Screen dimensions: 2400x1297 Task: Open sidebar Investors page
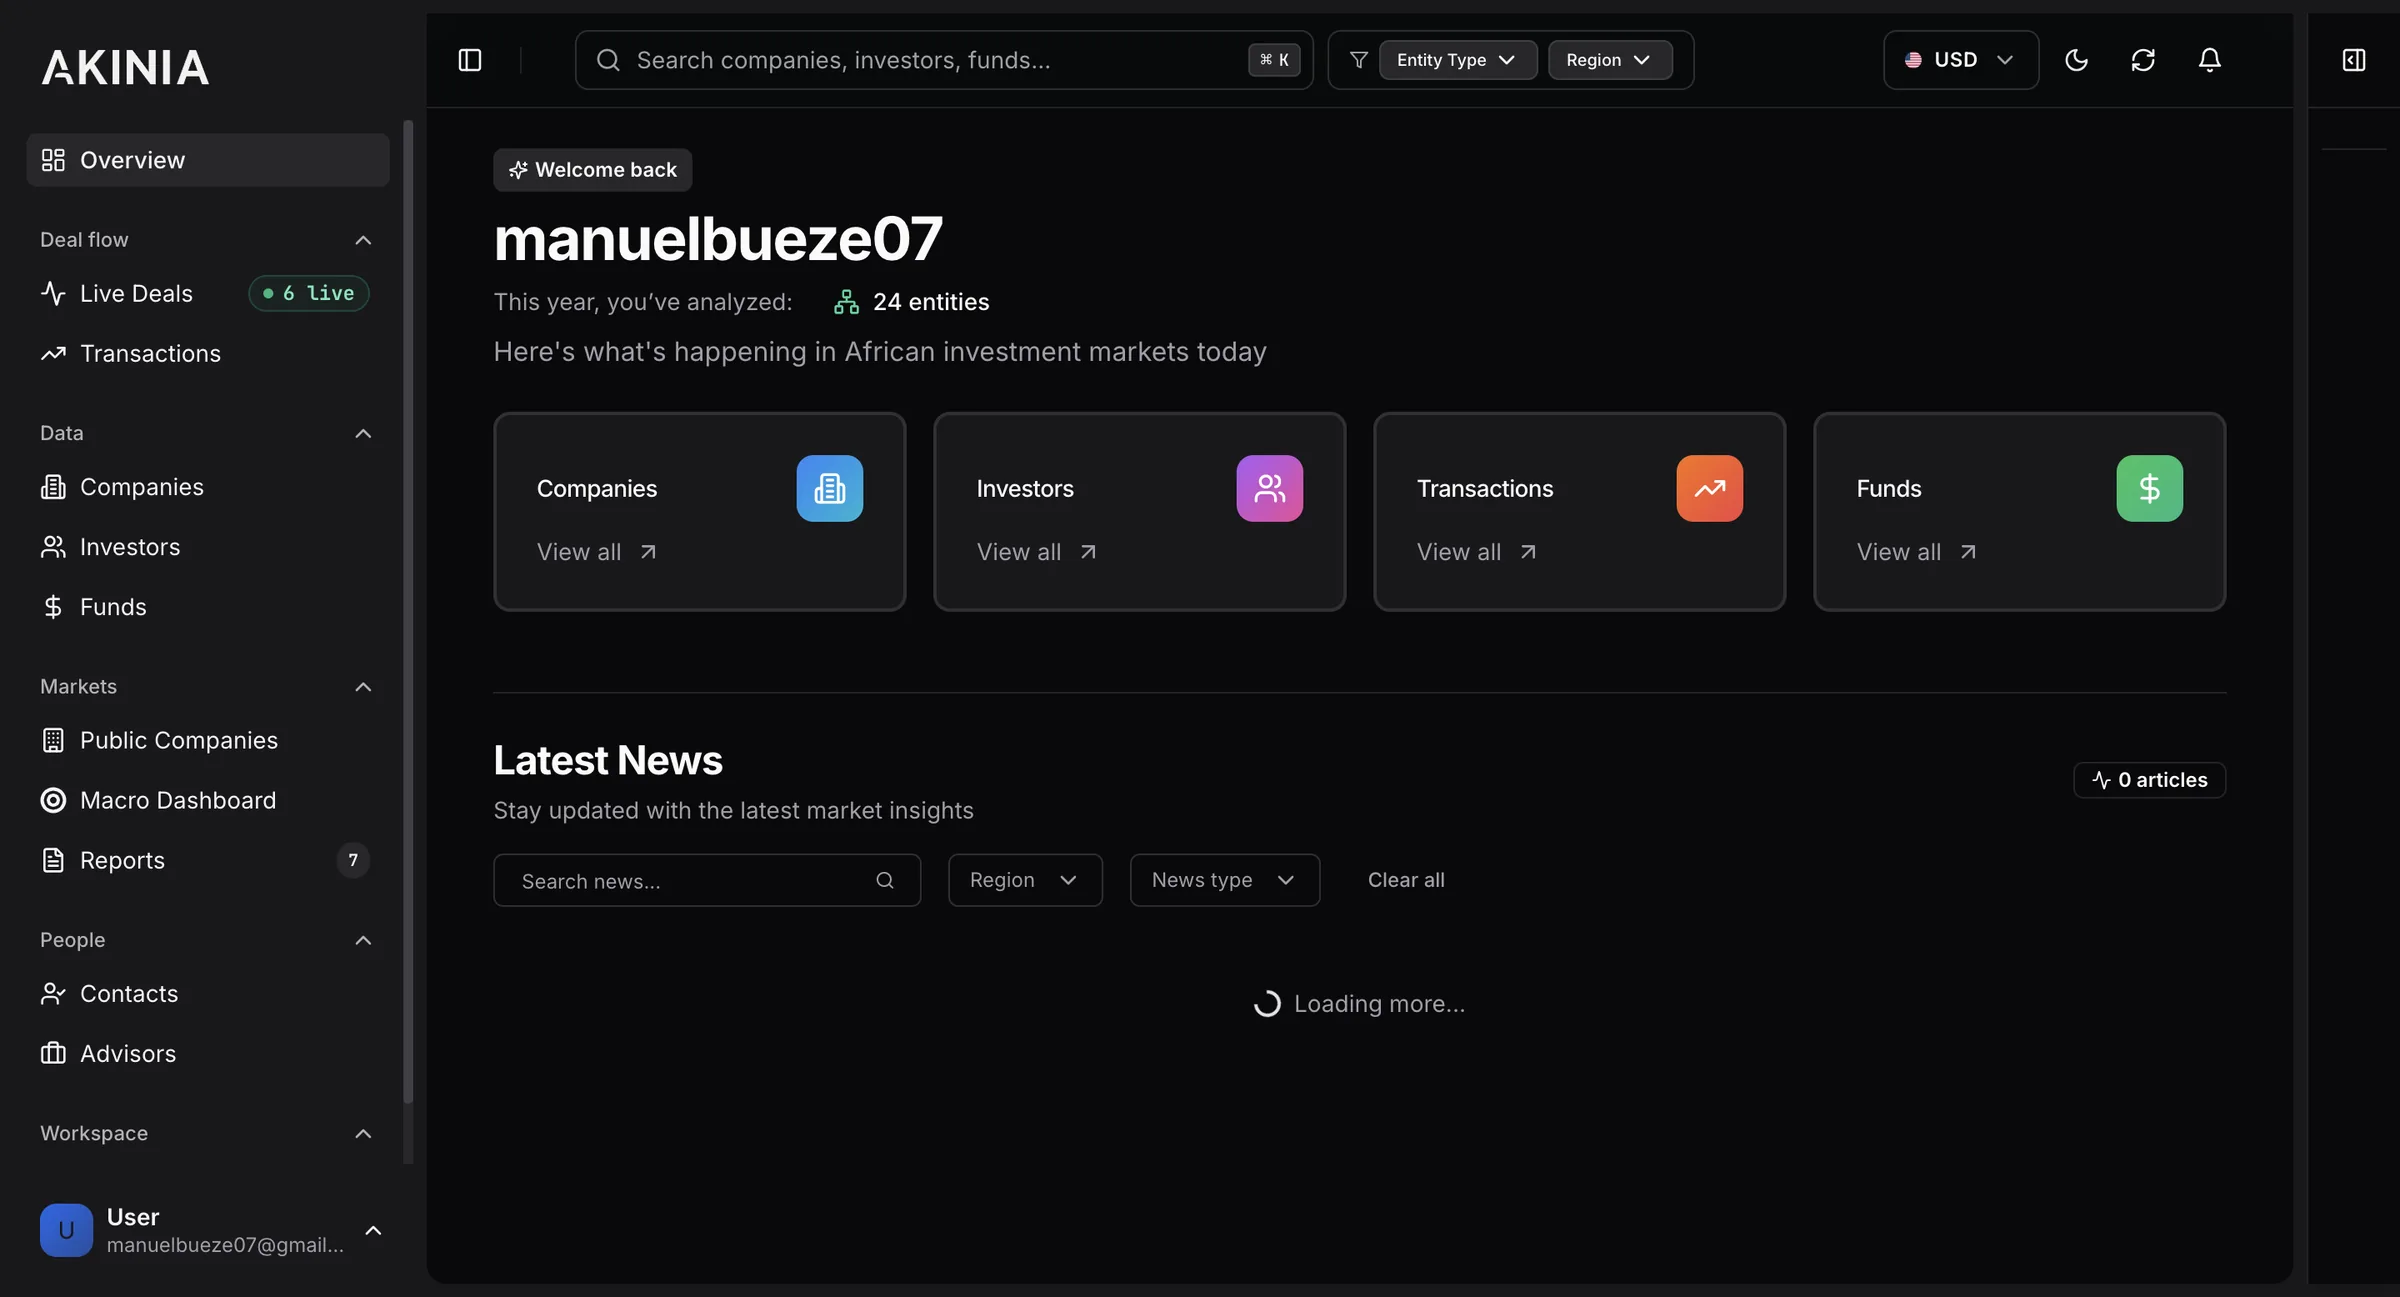click(x=207, y=547)
